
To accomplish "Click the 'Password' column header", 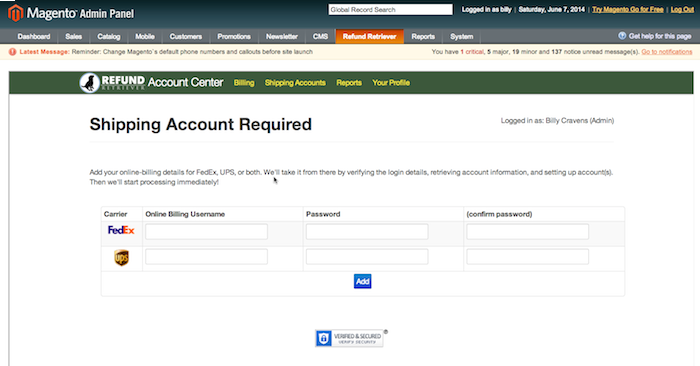I will click(x=323, y=214).
